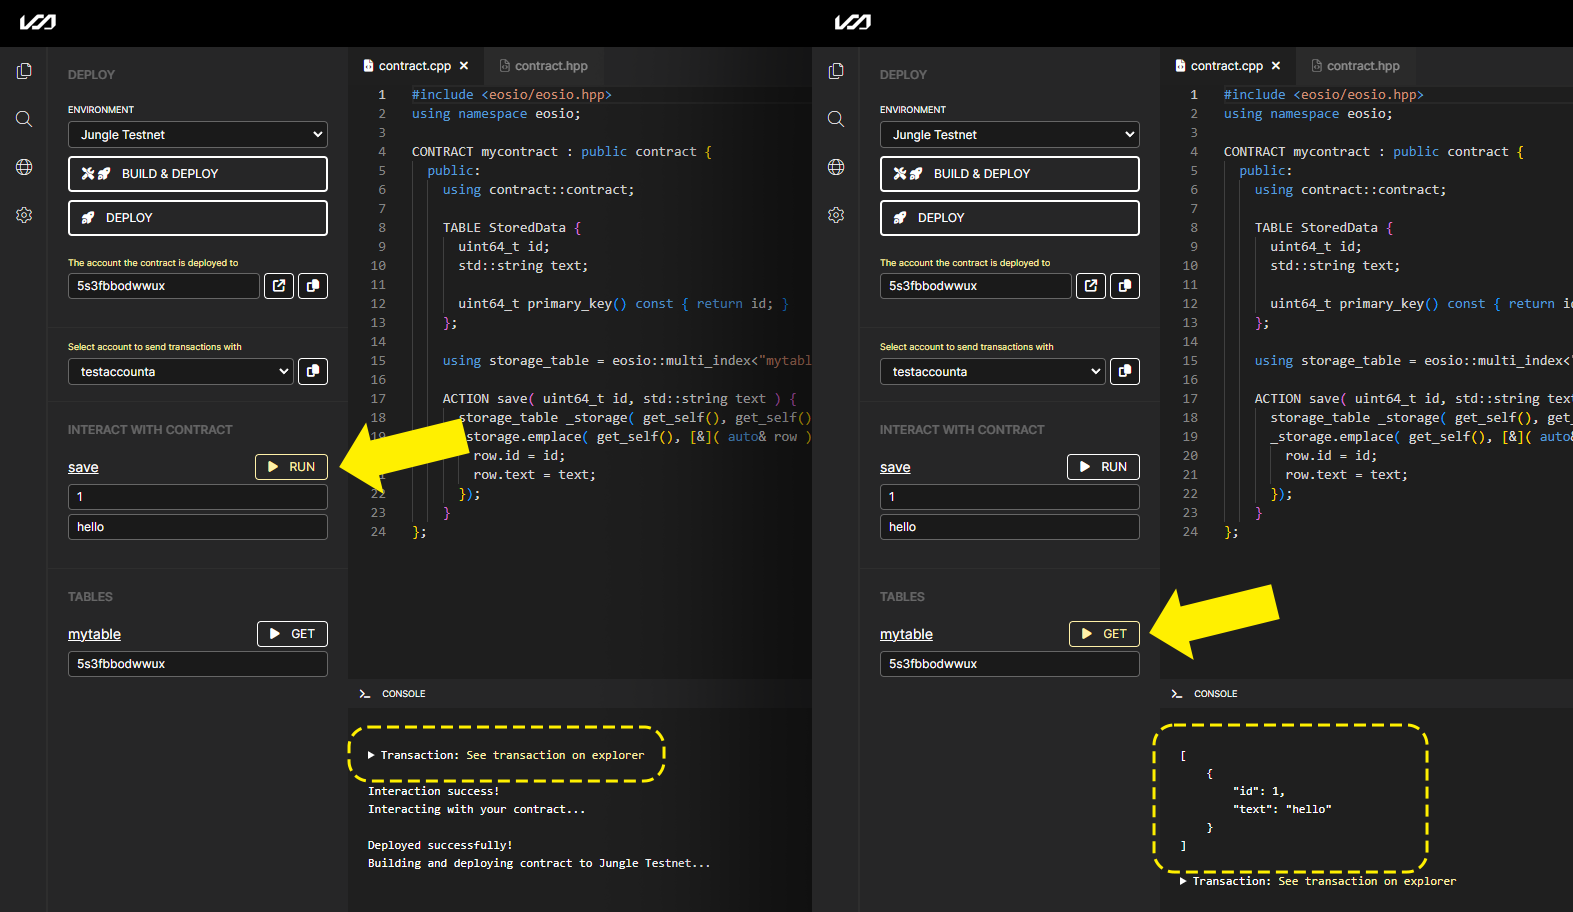This screenshot has width=1573, height=912.
Task: Focus the id field containing 1, left panel
Action: point(198,497)
